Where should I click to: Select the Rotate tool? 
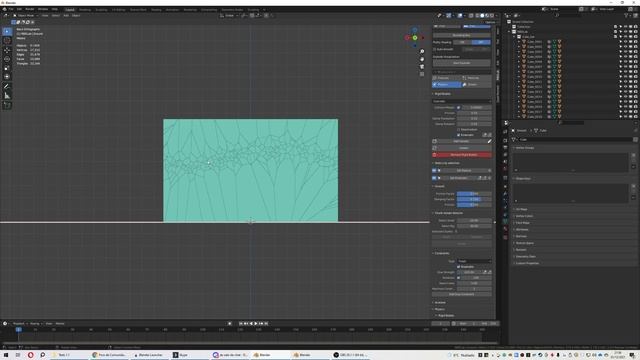[7, 59]
